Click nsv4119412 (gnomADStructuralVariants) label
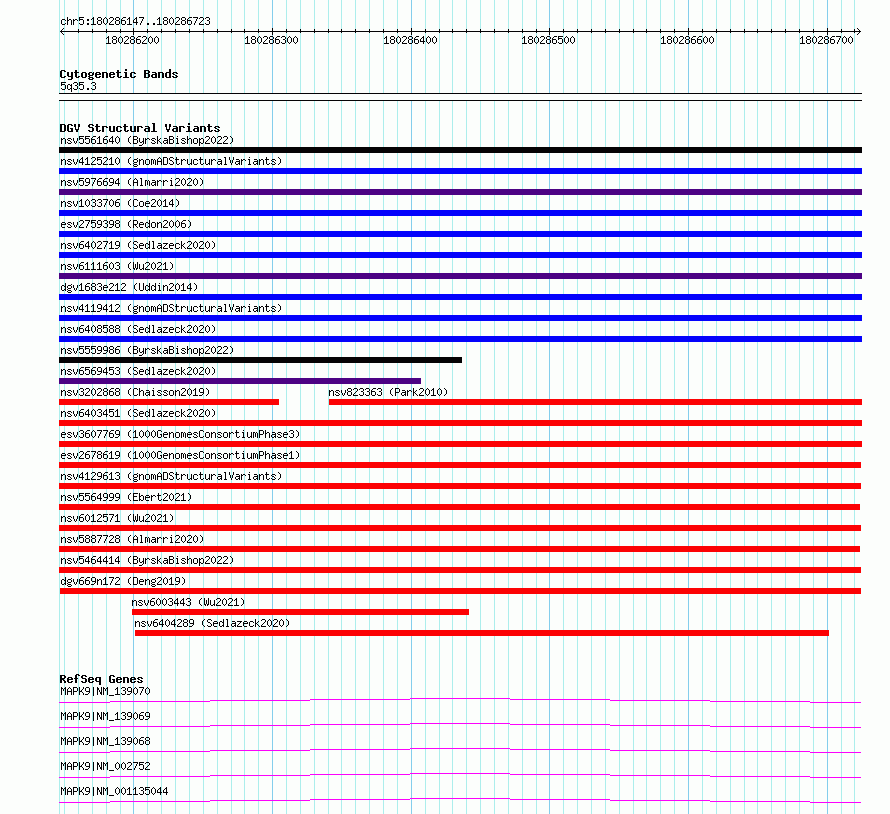The width and height of the screenshot is (890, 814). coord(171,308)
